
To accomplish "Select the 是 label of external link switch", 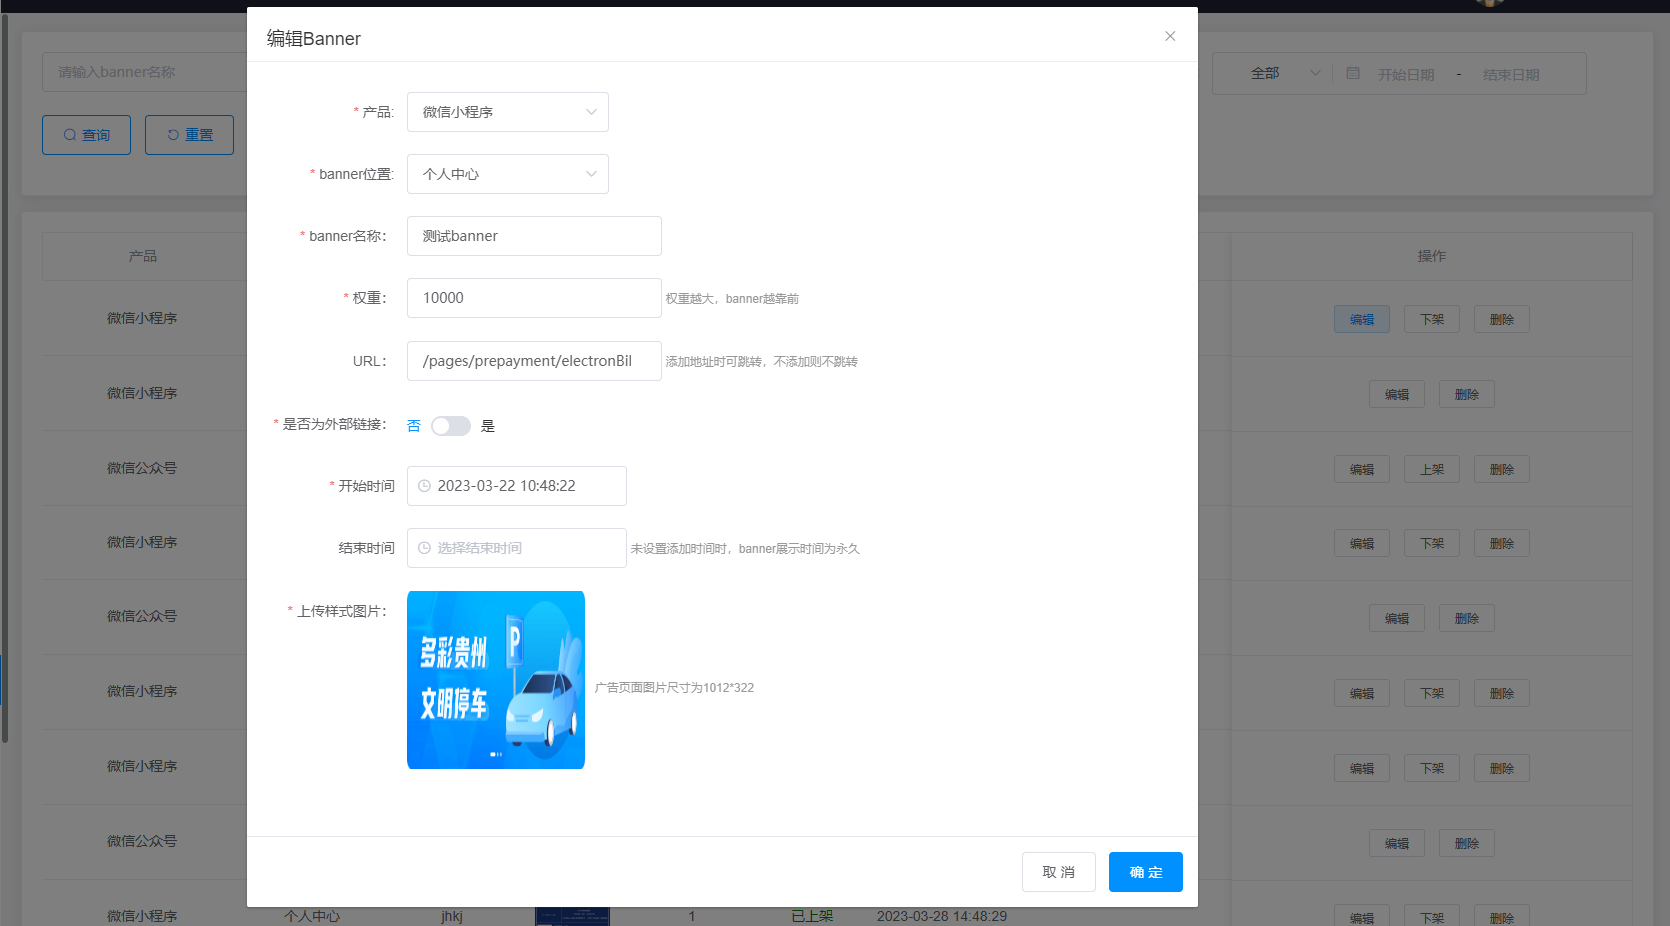I will [488, 426].
